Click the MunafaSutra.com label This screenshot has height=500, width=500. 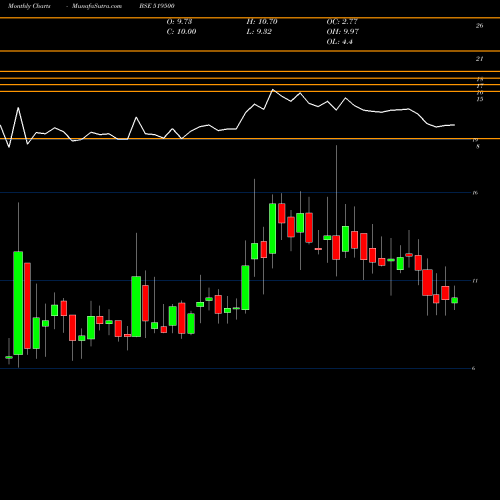click(97, 6)
